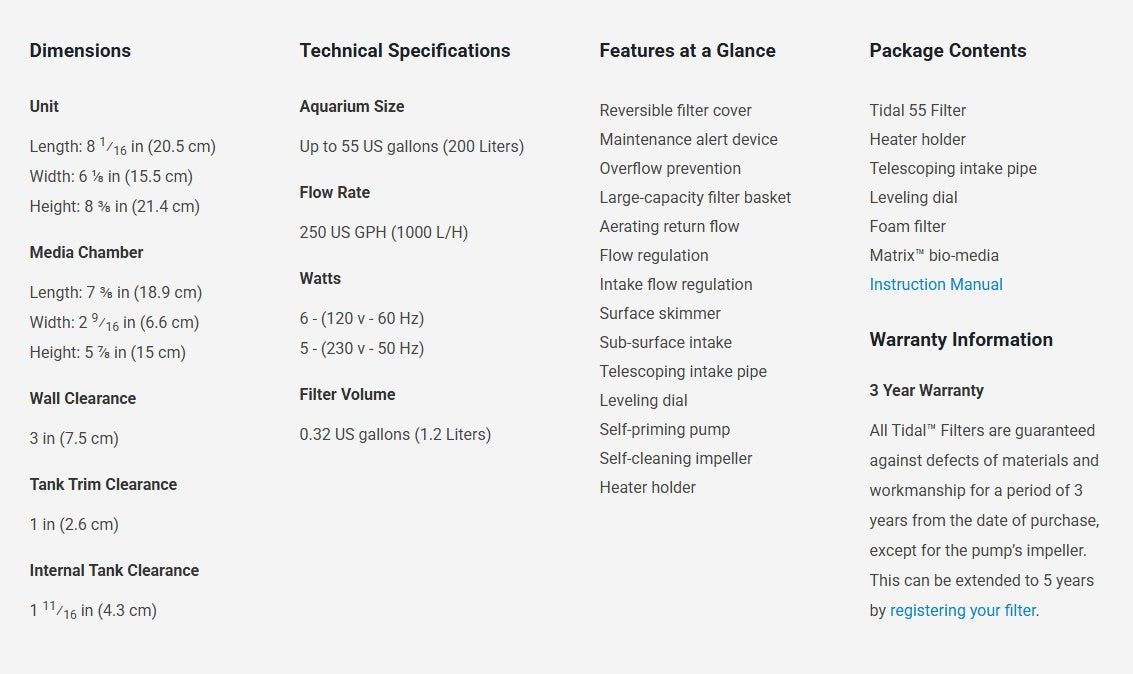Select the 3 Year Warranty subheading
Image resolution: width=1133 pixels, height=674 pixels.
(x=926, y=391)
